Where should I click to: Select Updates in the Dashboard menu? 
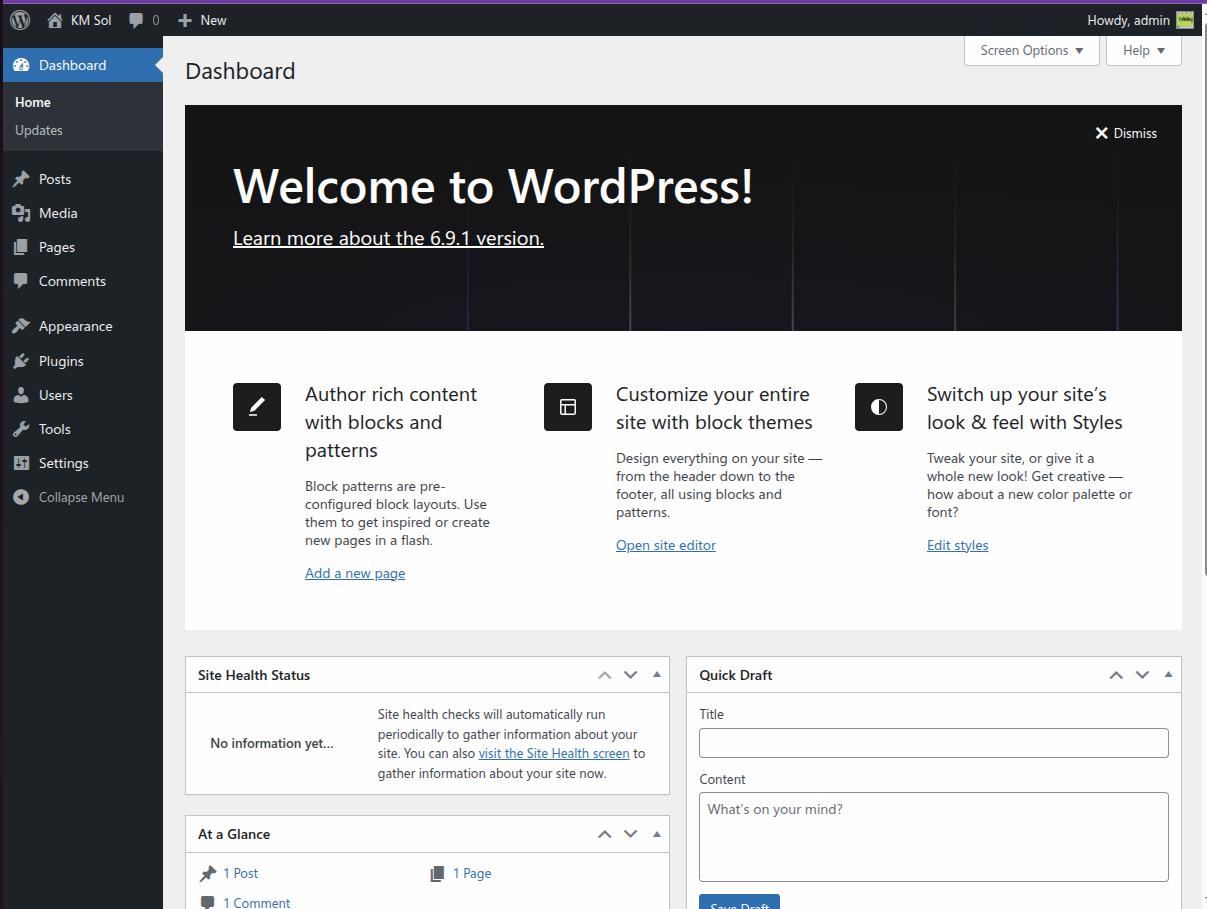38,130
